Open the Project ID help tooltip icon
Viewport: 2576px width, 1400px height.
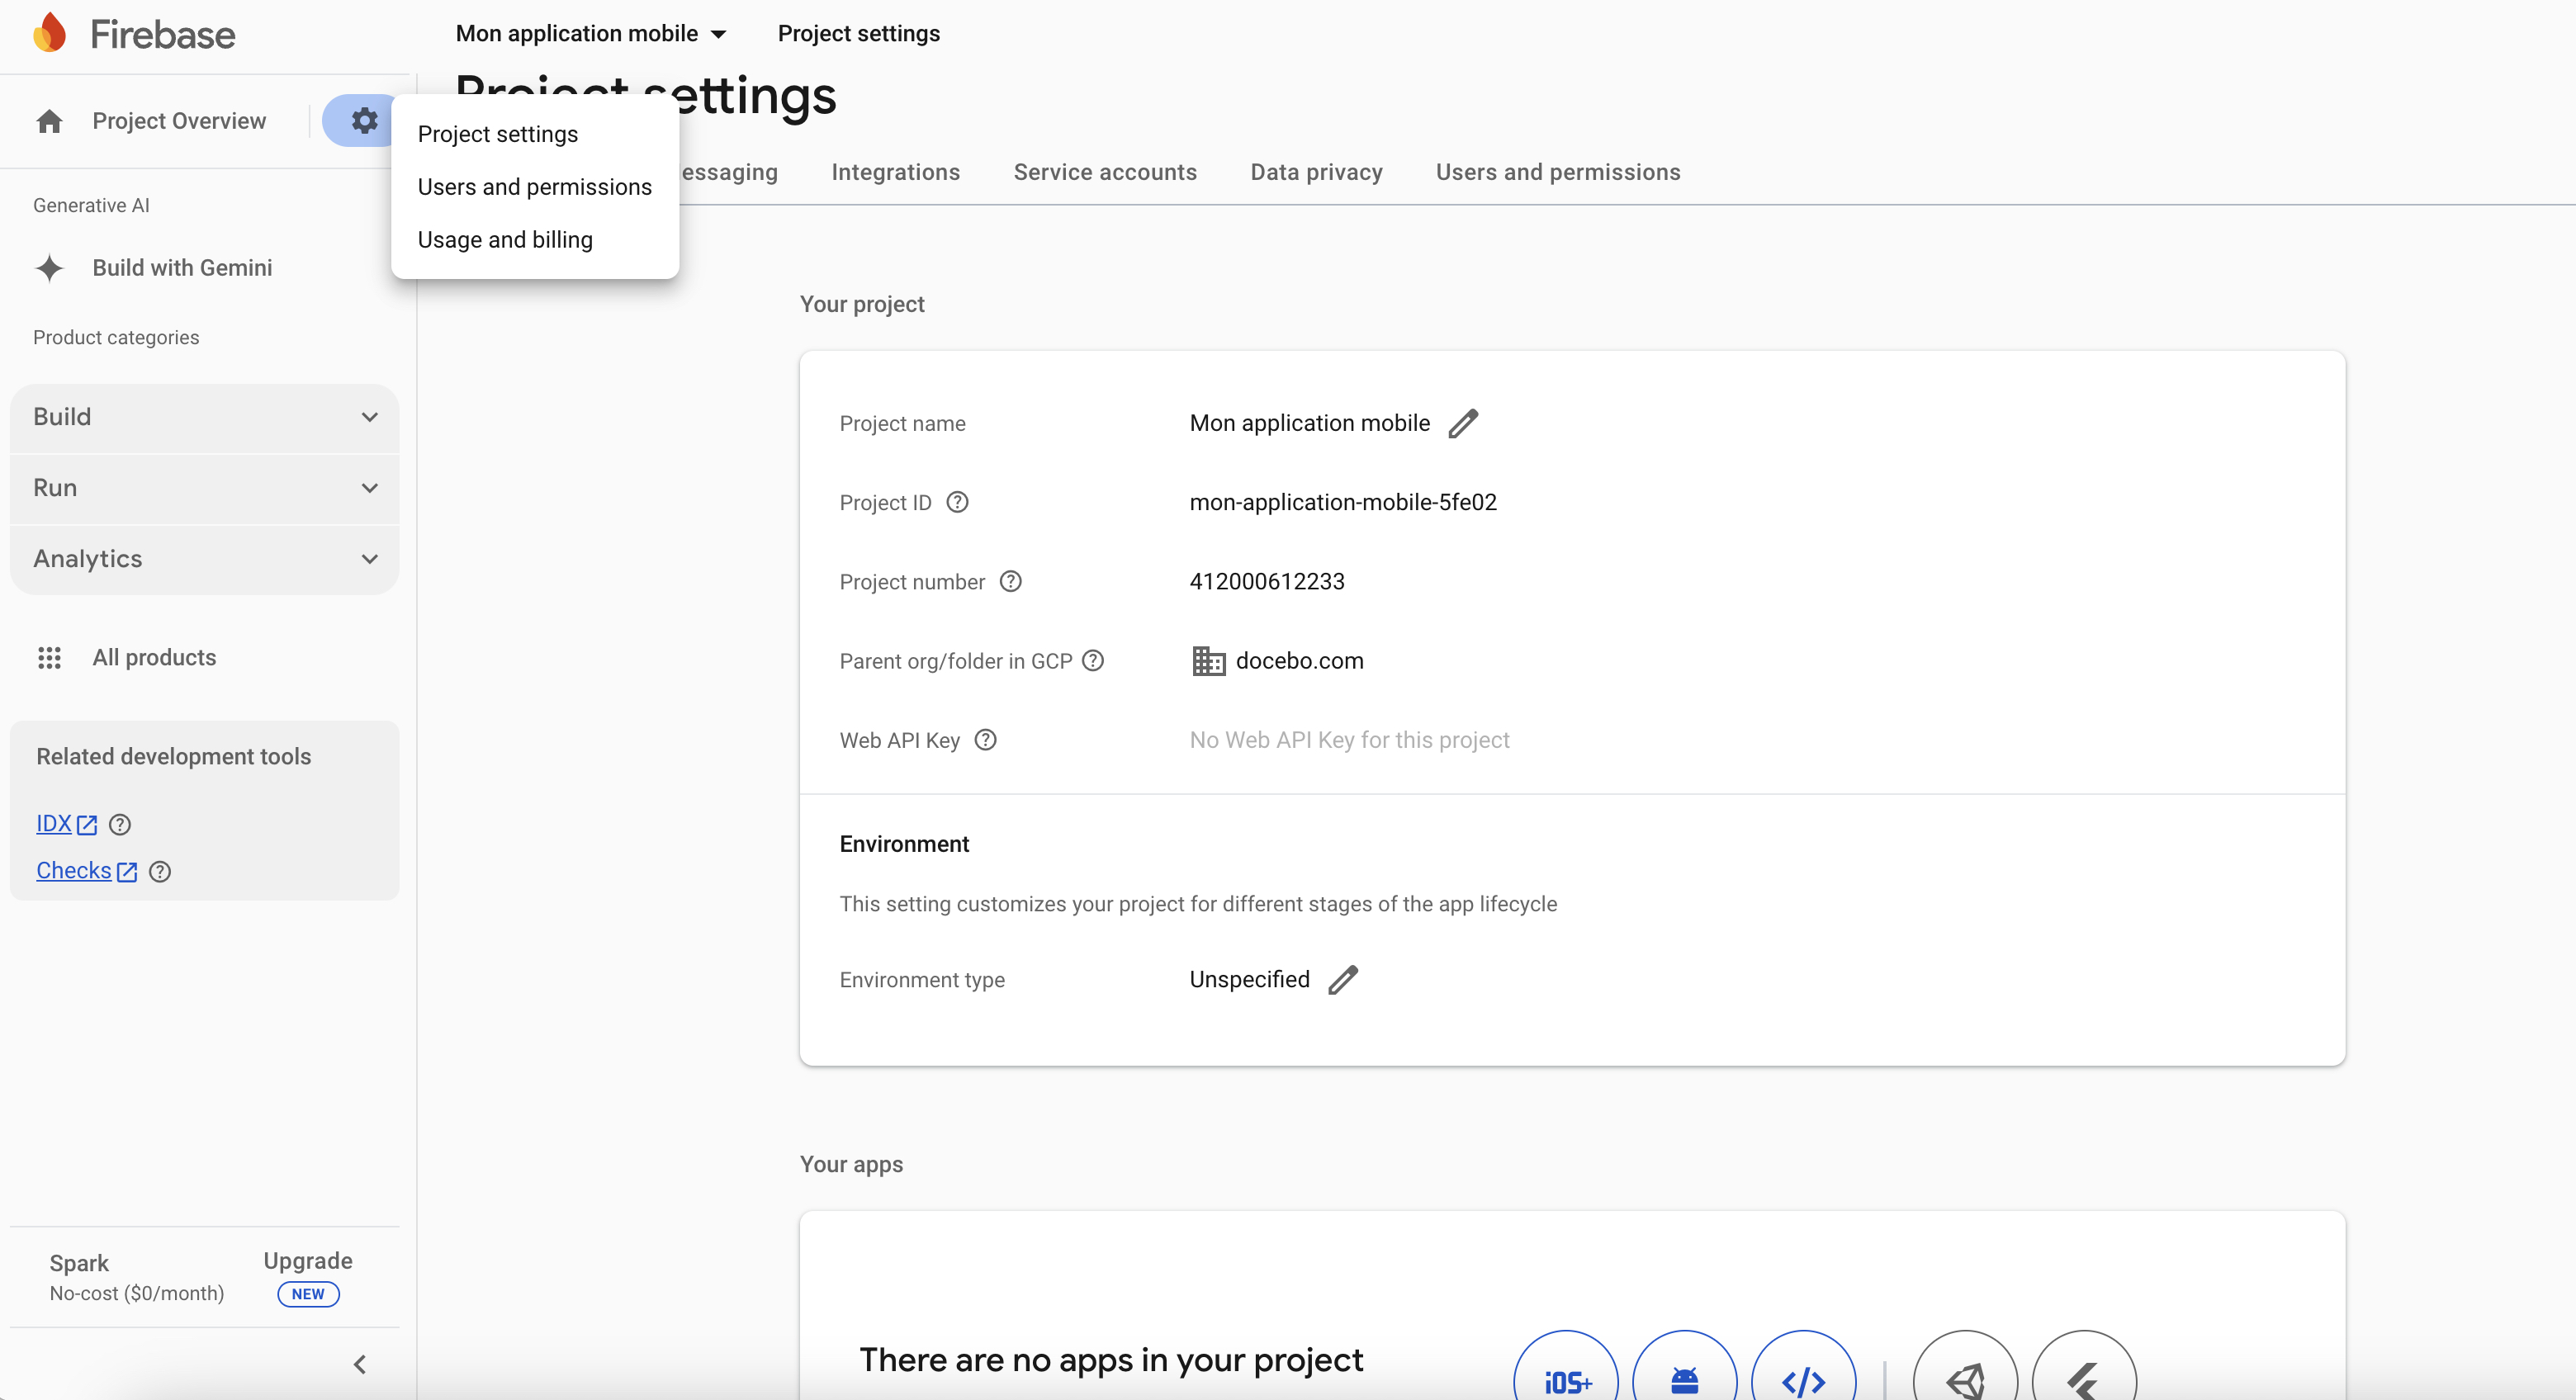tap(957, 502)
